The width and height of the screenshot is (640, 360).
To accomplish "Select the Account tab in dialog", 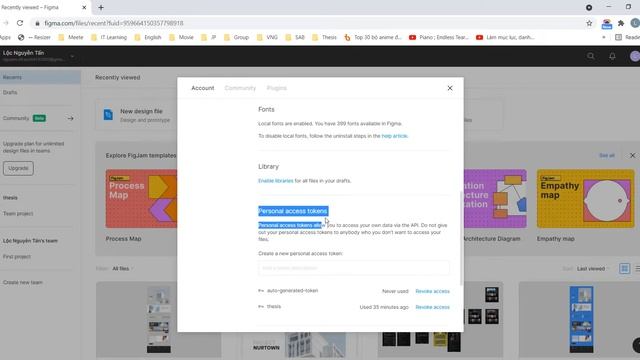I will pos(202,88).
